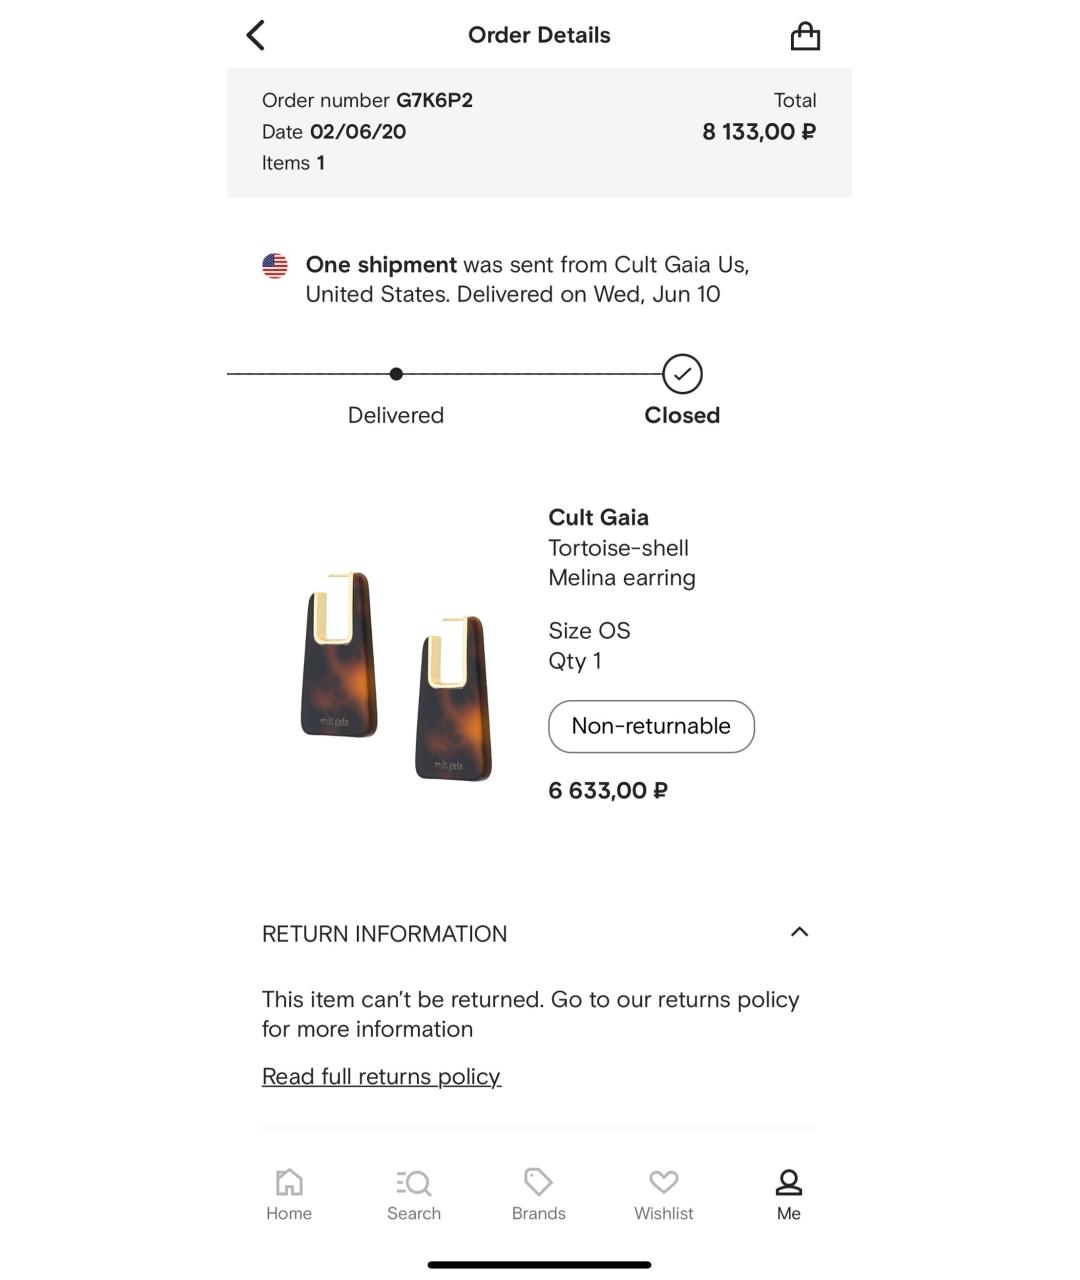Open the Brands tag icon
The width and height of the screenshot is (1080, 1280).
coord(538,1182)
